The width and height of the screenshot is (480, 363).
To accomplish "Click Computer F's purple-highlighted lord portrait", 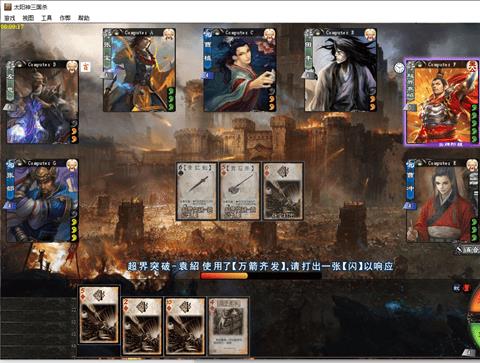I will click(x=442, y=102).
